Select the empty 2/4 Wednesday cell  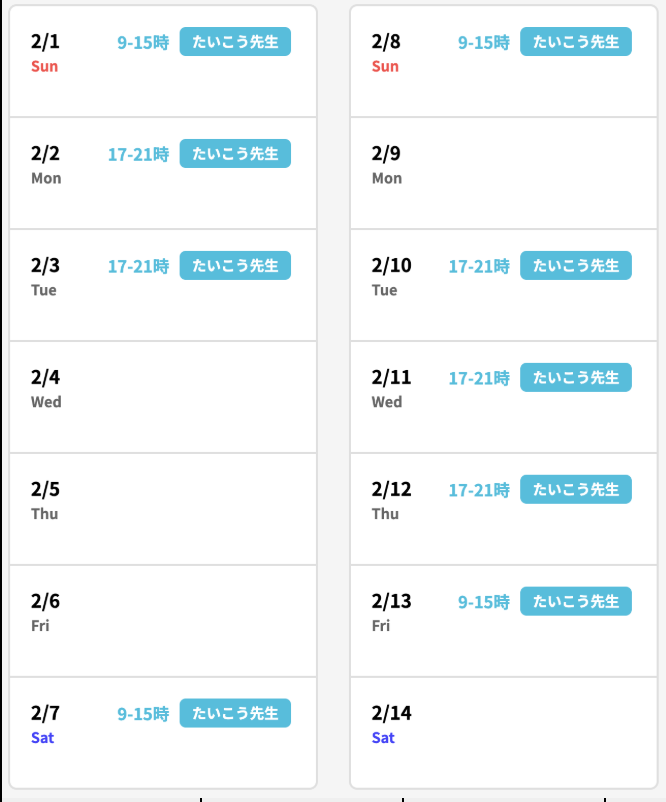pyautogui.click(x=163, y=397)
